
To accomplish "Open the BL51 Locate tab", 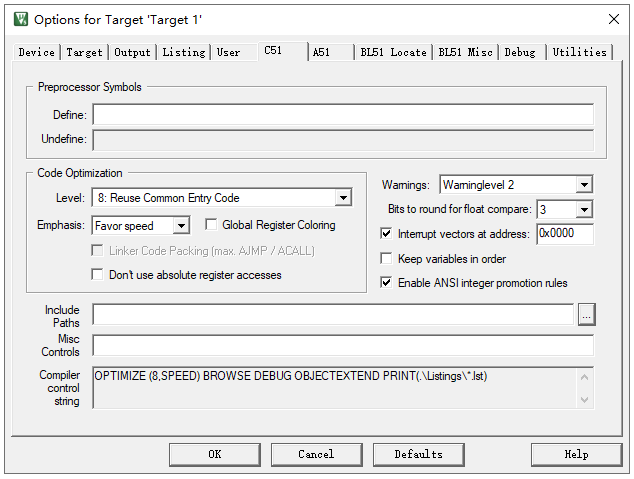I will 393,53.
